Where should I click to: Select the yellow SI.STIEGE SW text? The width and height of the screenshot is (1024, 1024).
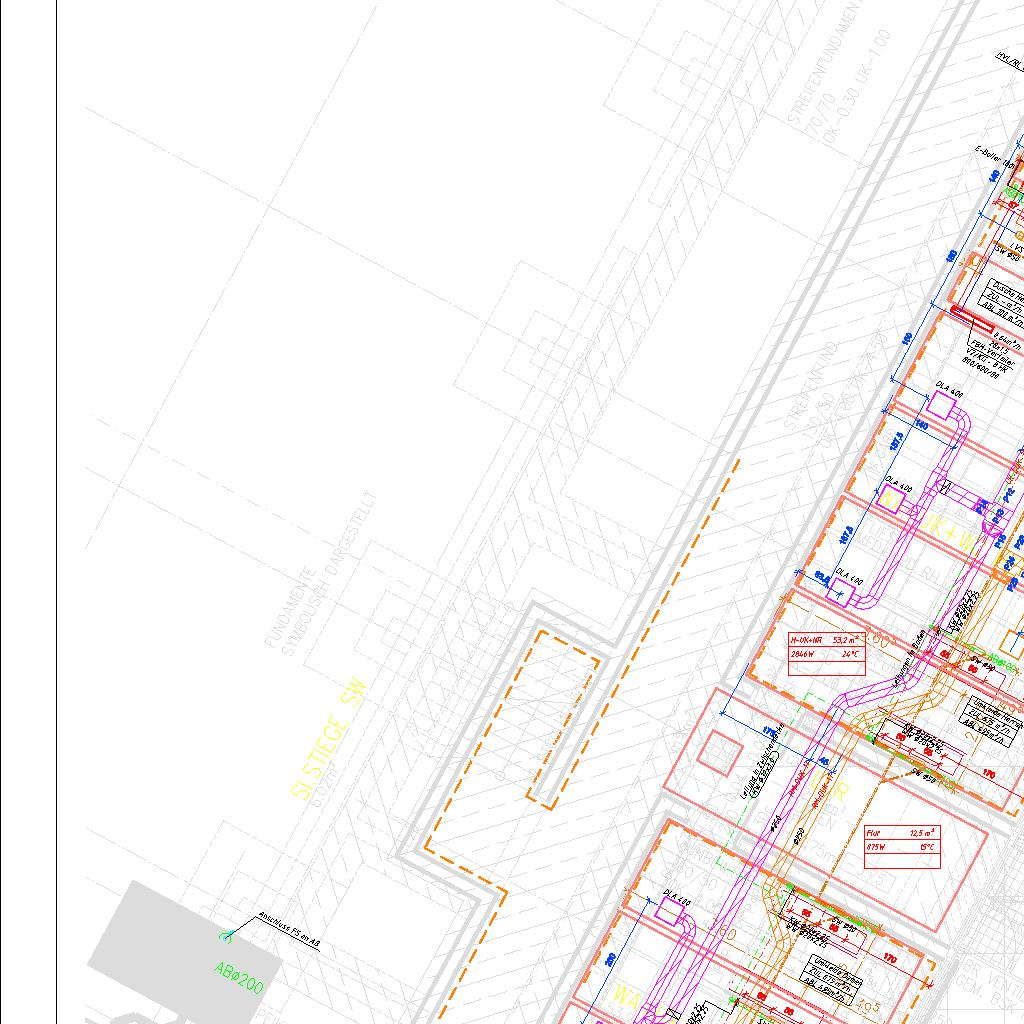pyautogui.click(x=329, y=740)
